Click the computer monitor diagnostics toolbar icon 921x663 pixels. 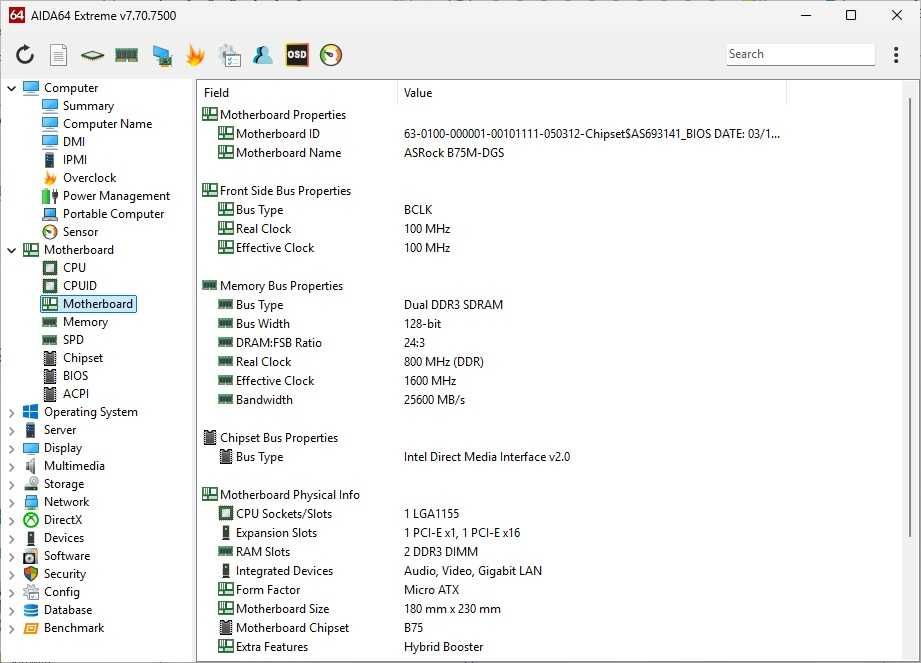pos(162,55)
